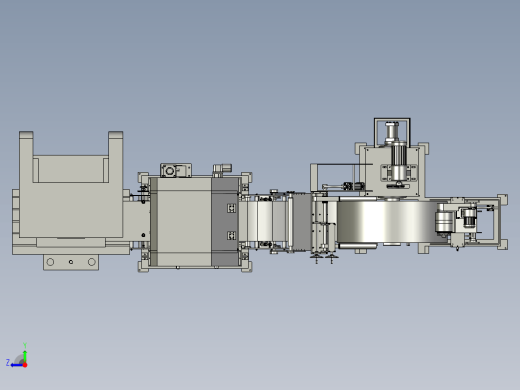Select the flanged motor atop the center enclosure
The height and width of the screenshot is (390, 520).
[x=176, y=170]
